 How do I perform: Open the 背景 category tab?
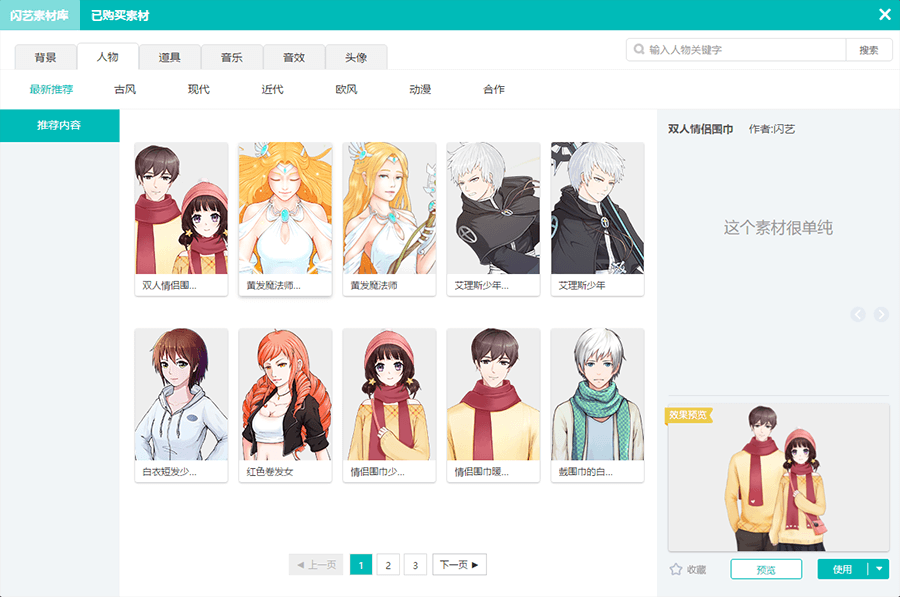pos(45,57)
